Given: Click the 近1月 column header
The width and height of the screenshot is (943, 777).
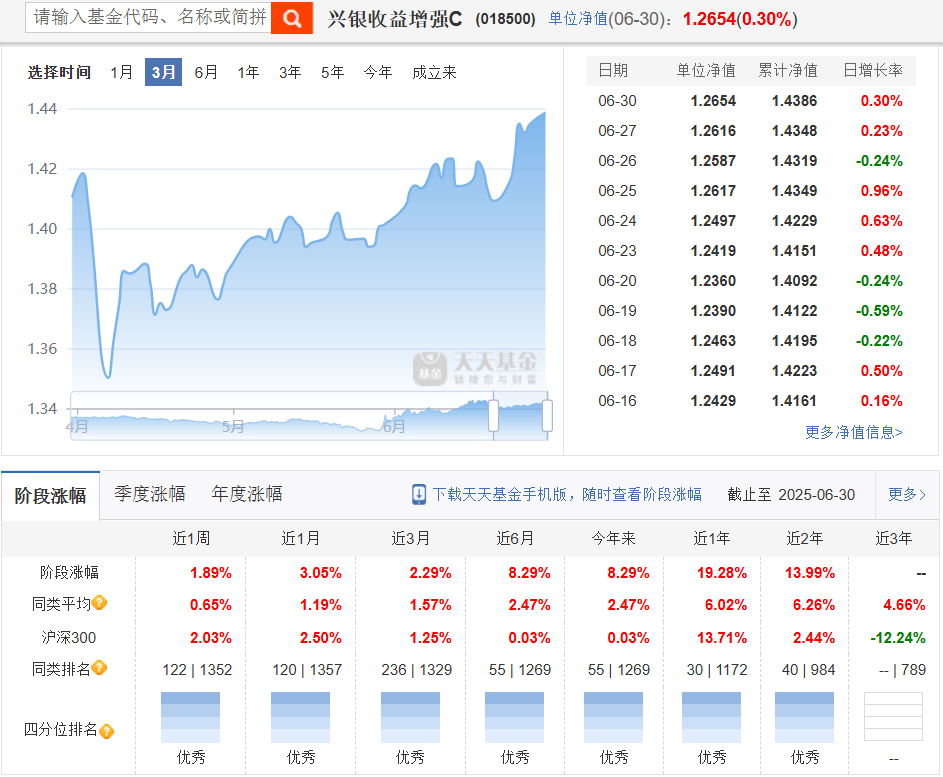Looking at the screenshot, I should [301, 538].
